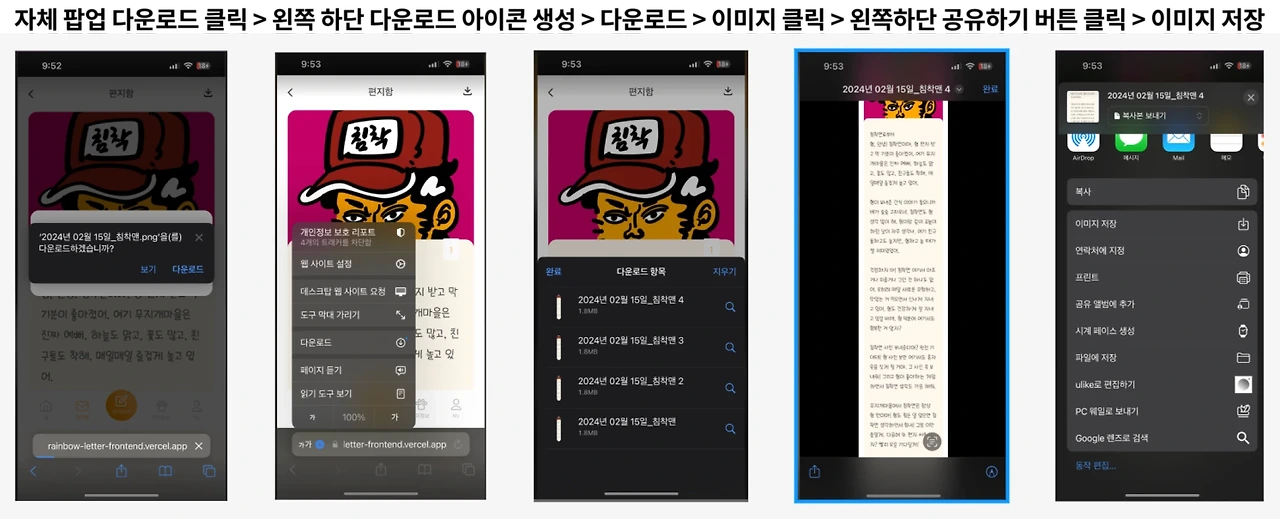The image size is (1280, 519).
Task: Choose 도구 막대 가리기 menu entry
Action: click(x=353, y=315)
